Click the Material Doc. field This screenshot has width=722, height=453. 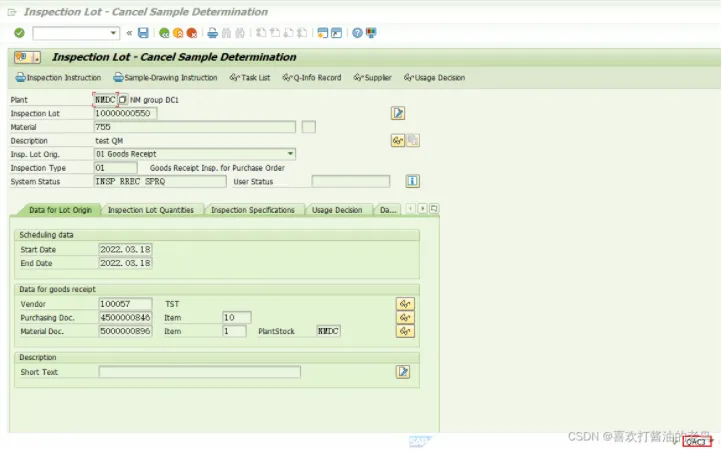pos(125,331)
